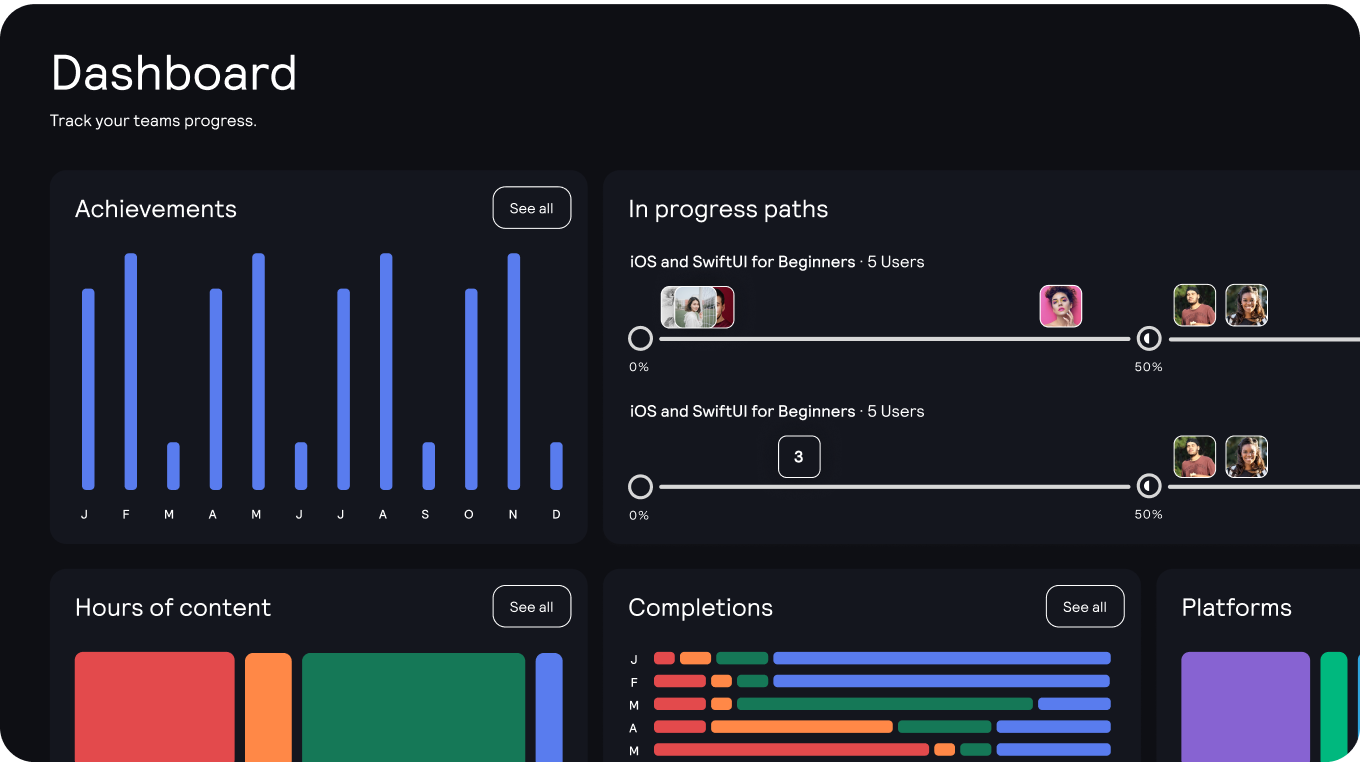Select the orange segment in Completions A row
Screen dimensions: 1360x762
802,727
